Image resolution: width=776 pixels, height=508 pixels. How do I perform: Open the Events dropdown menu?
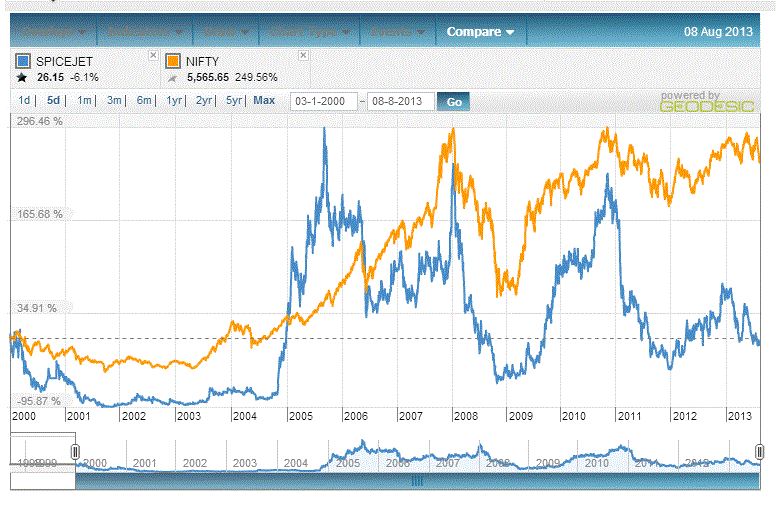[398, 32]
